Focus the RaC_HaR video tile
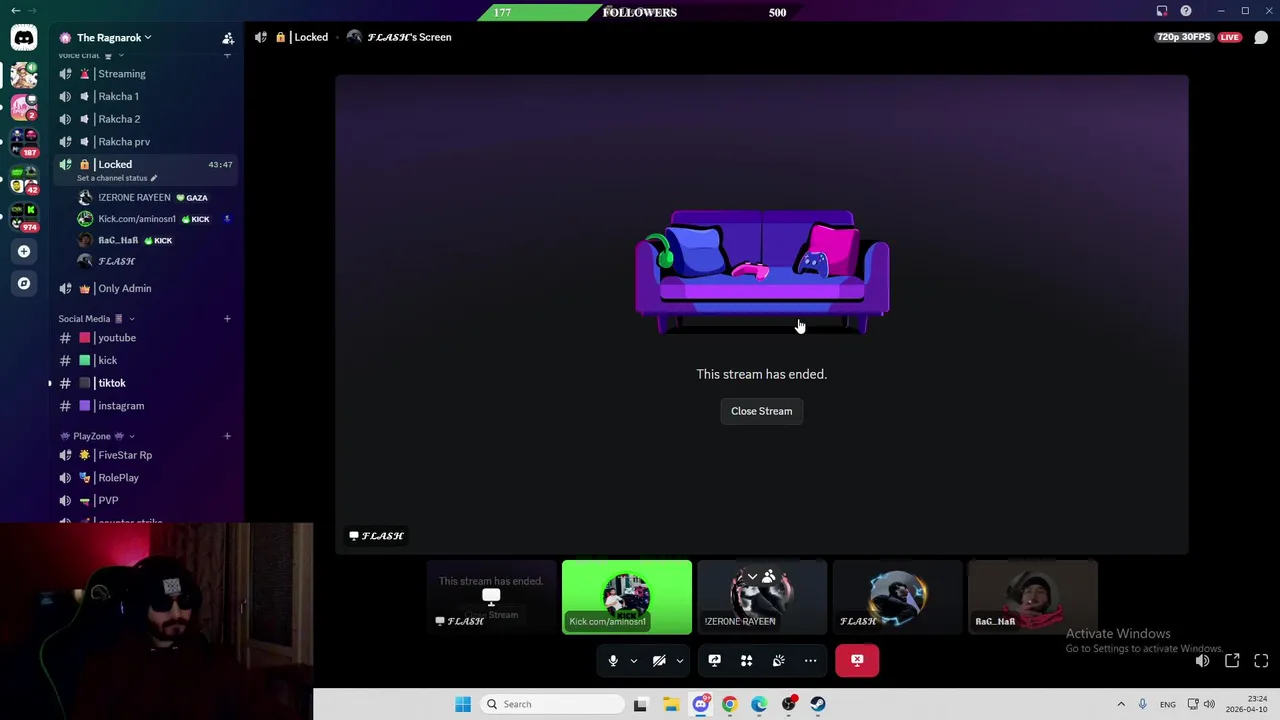 [1032, 597]
